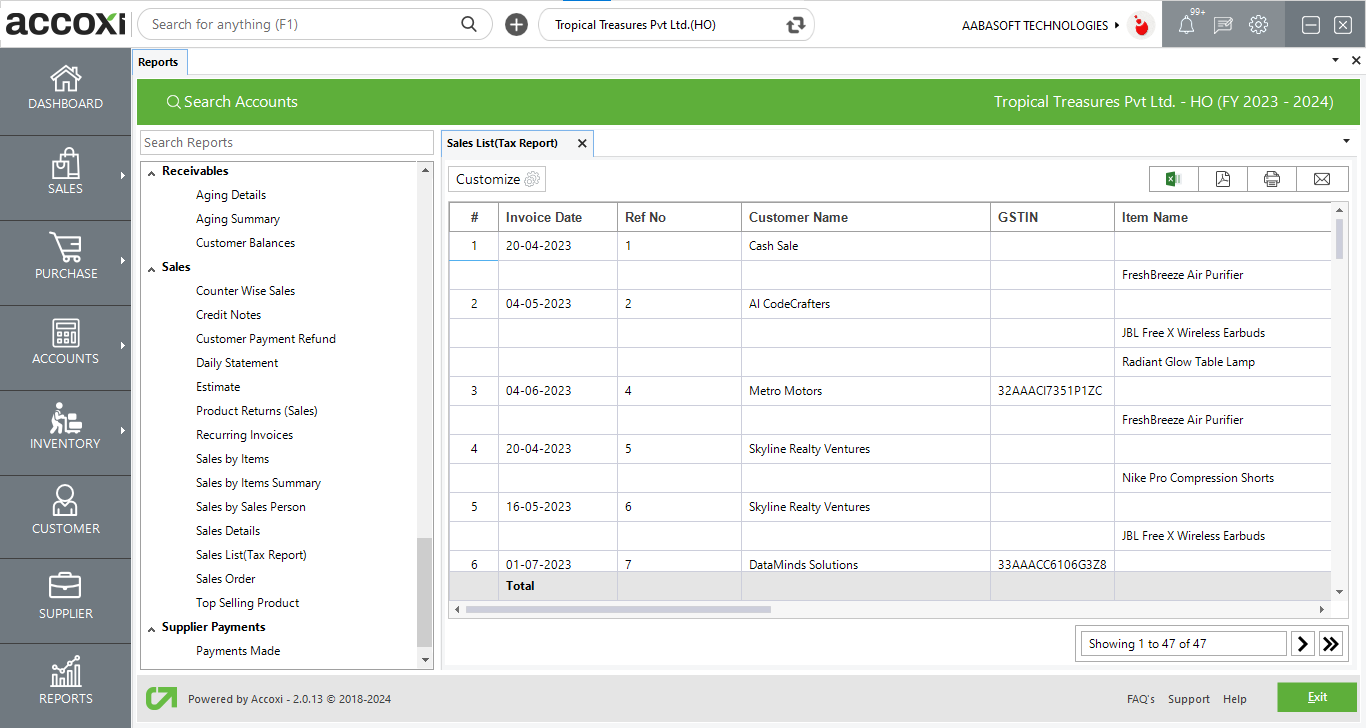This screenshot has width=1366, height=728.
Task: Close the Sales List(Tax Report) tab
Action: (582, 143)
